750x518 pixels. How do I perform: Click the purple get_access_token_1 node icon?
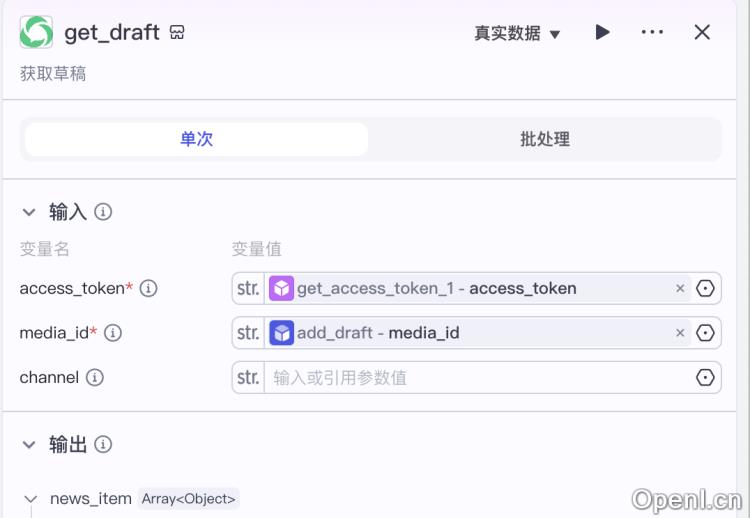[281, 288]
